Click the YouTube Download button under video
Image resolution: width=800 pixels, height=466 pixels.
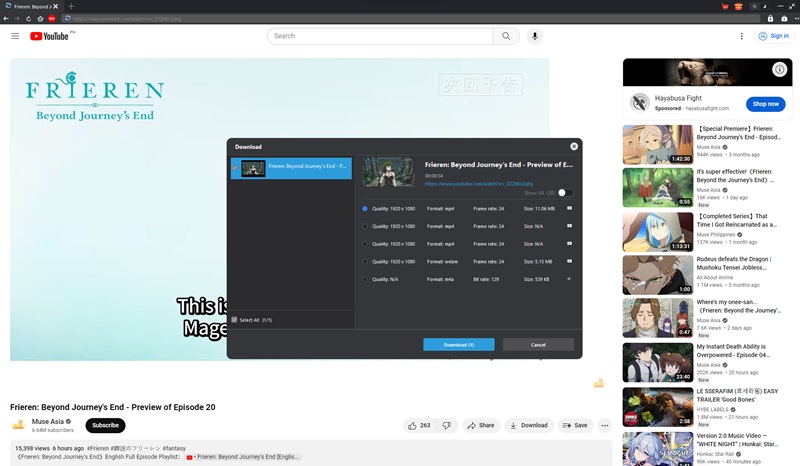pyautogui.click(x=529, y=425)
